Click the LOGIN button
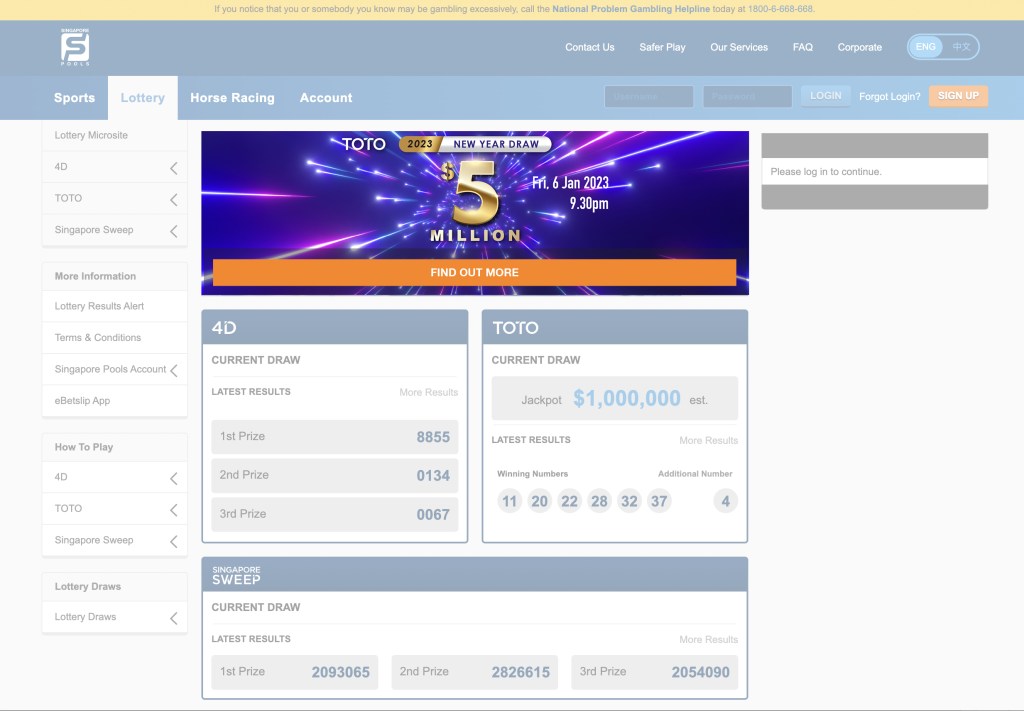 pyautogui.click(x=826, y=96)
